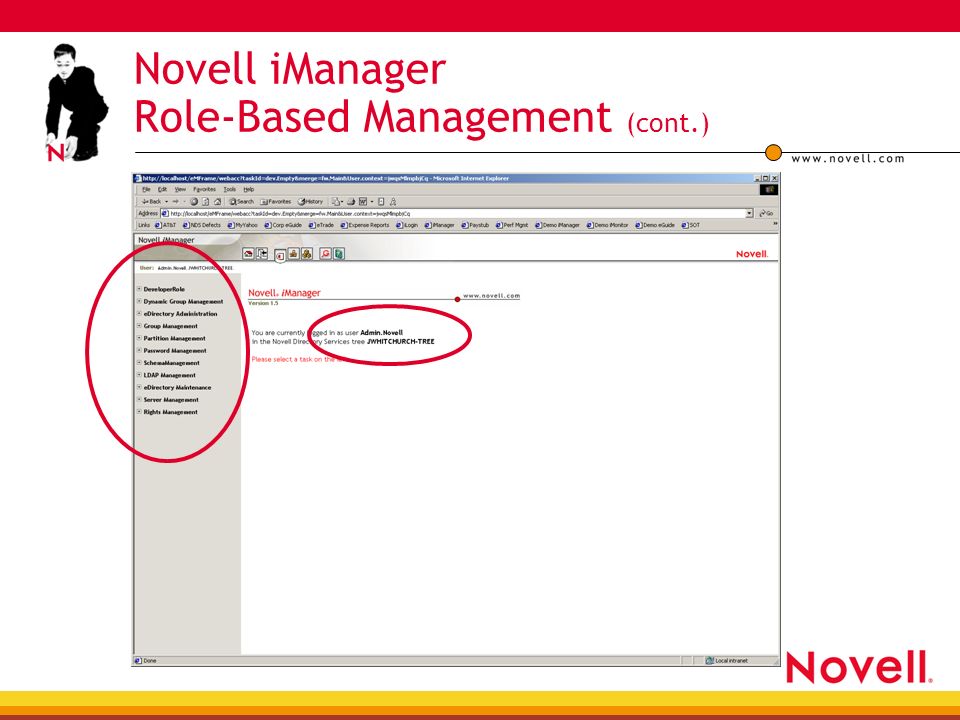Click the Stop loading icon in IE toolbar
This screenshot has width=960, height=720.
point(194,201)
